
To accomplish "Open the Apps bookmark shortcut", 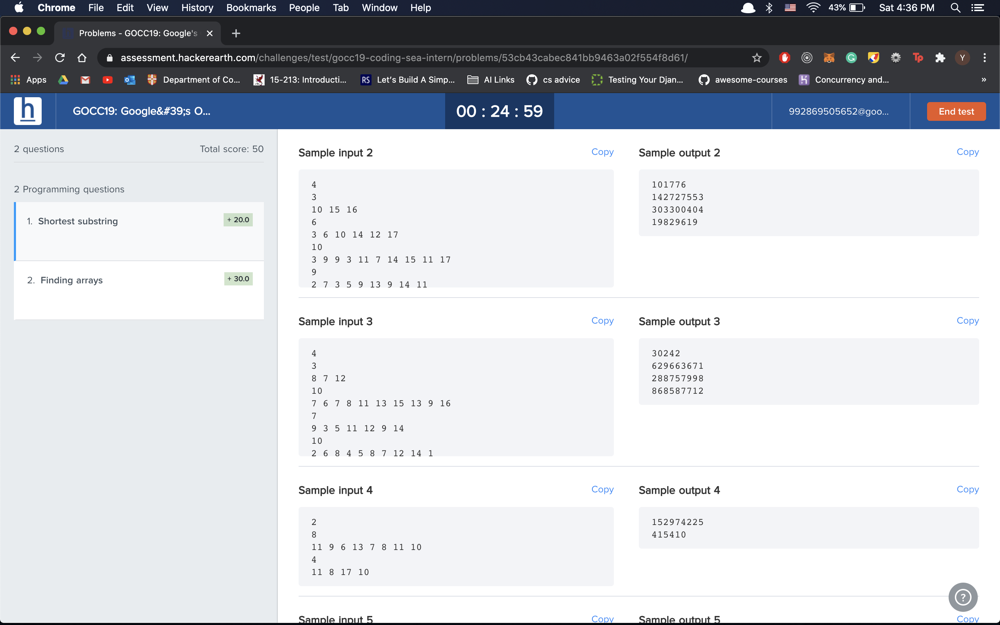I will coord(28,80).
